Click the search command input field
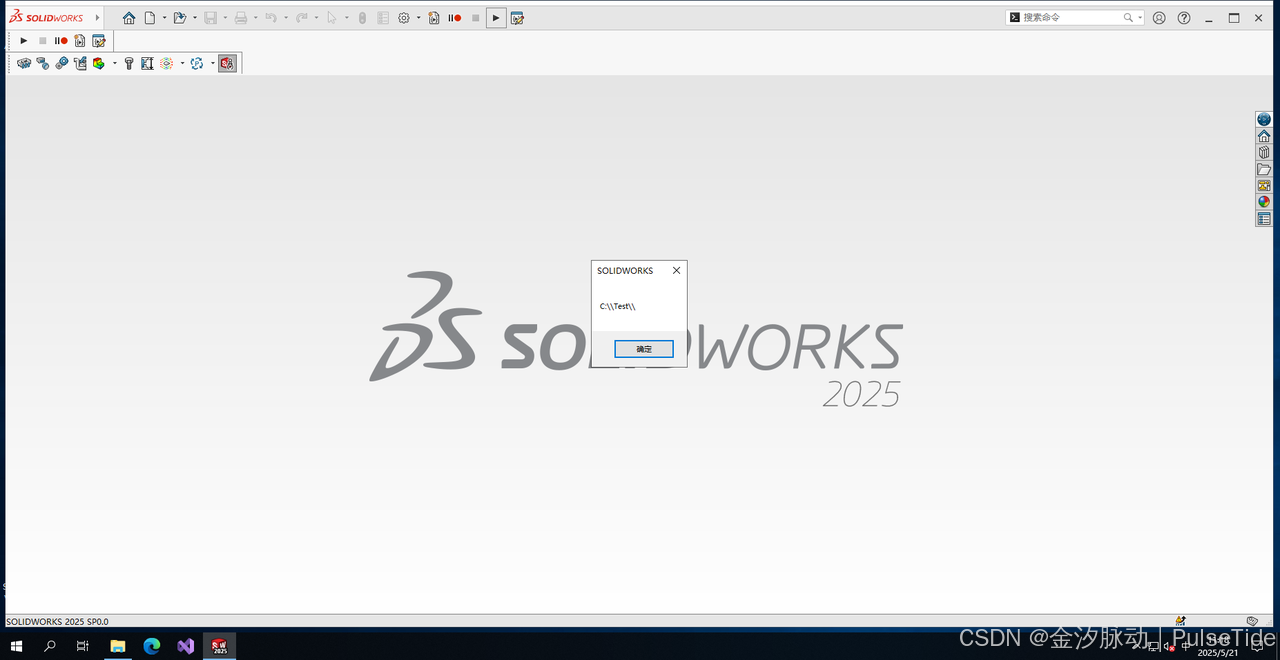This screenshot has width=1280, height=660. point(1065,16)
